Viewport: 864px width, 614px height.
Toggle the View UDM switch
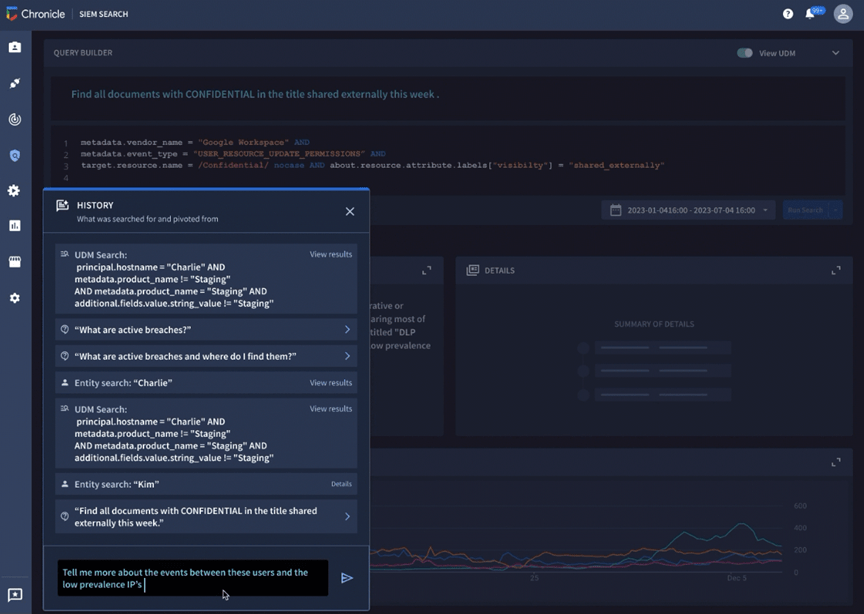(744, 53)
